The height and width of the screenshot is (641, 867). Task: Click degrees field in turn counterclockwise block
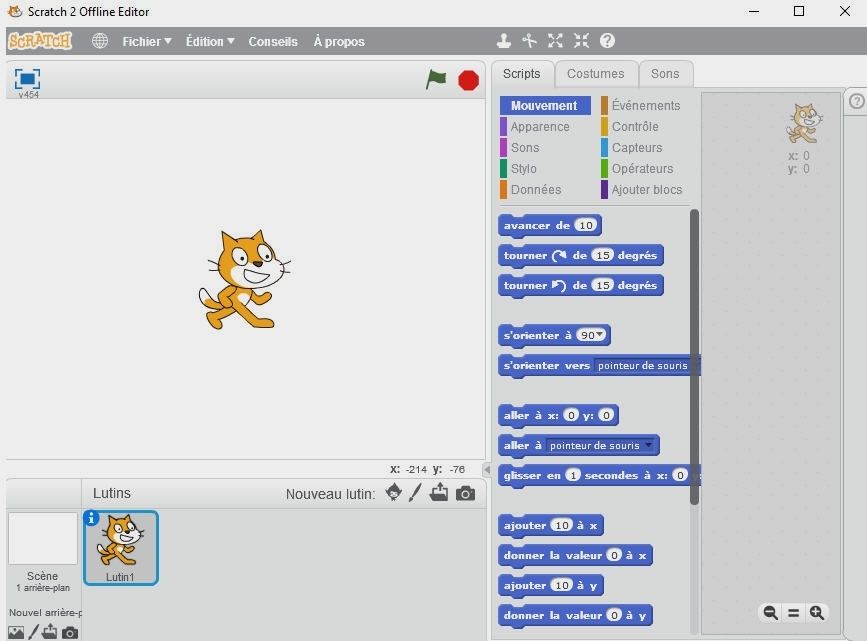(x=603, y=285)
